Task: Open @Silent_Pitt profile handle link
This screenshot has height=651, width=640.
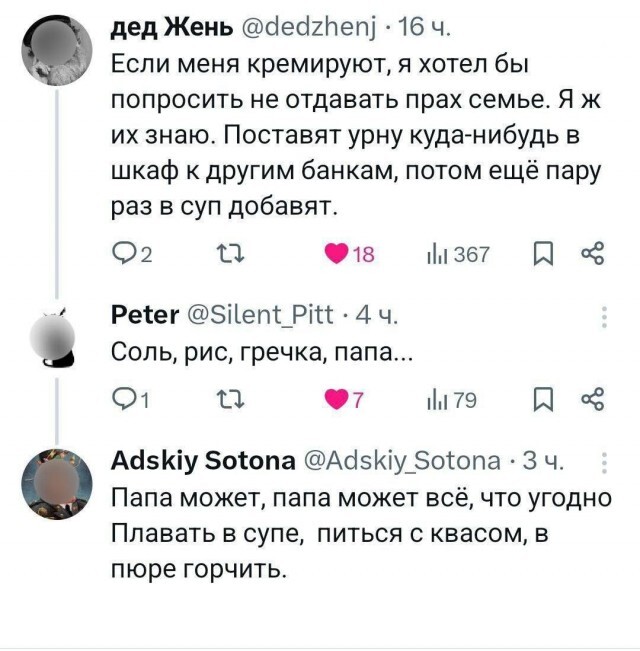Action: 256,318
